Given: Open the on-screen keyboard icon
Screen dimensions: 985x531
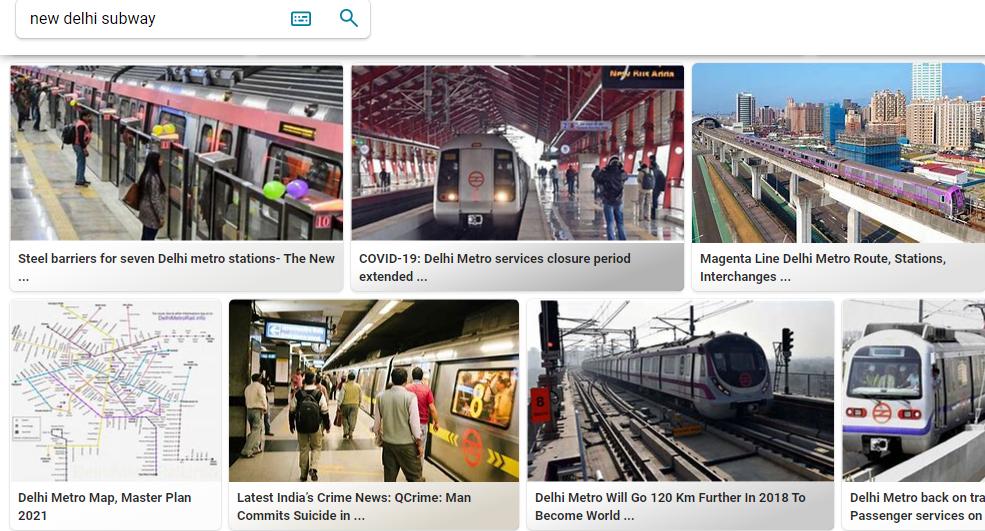Looking at the screenshot, I should 301,19.
